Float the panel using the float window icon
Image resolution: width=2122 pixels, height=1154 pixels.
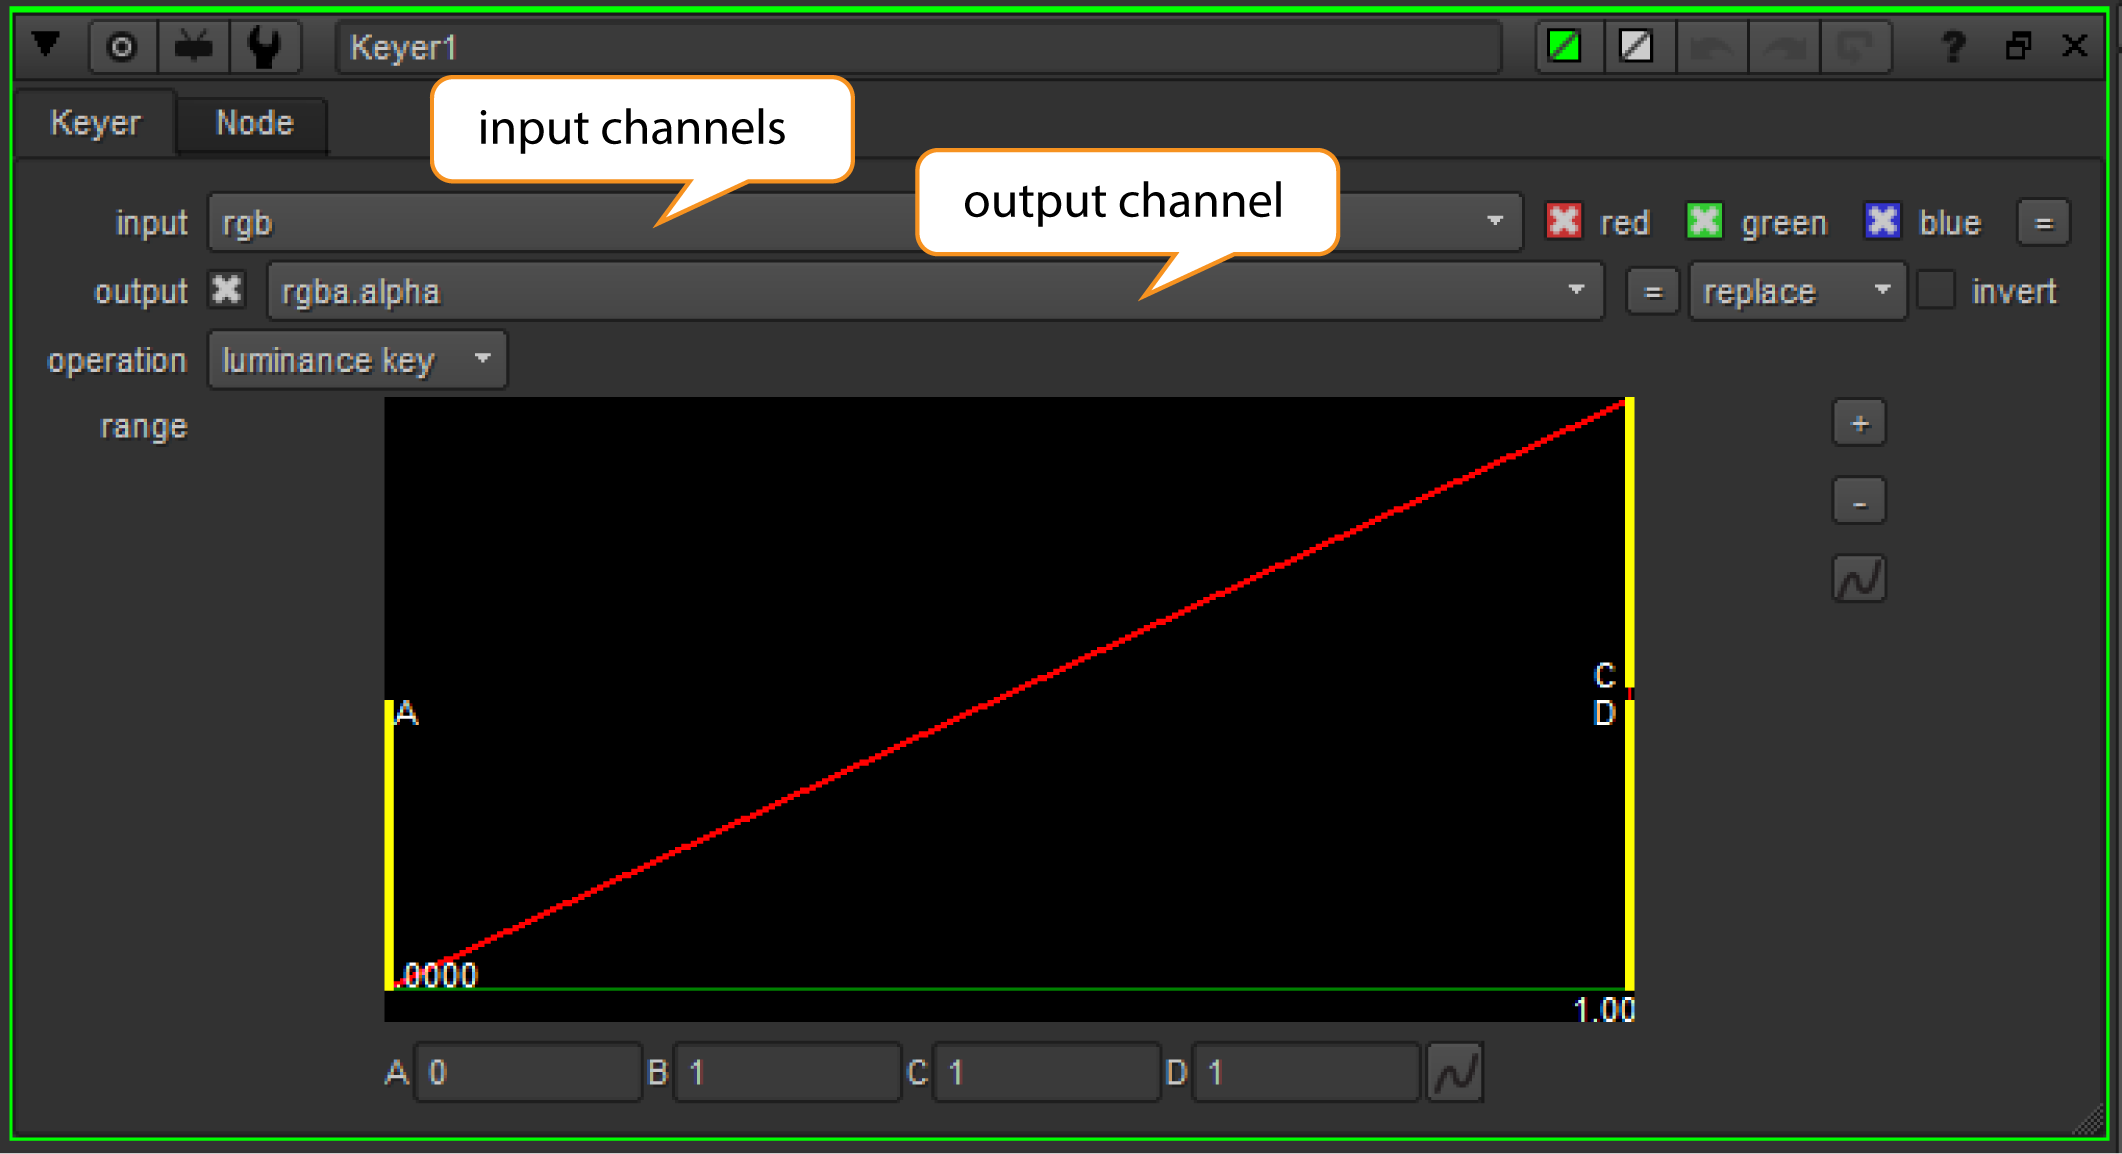(x=2018, y=46)
